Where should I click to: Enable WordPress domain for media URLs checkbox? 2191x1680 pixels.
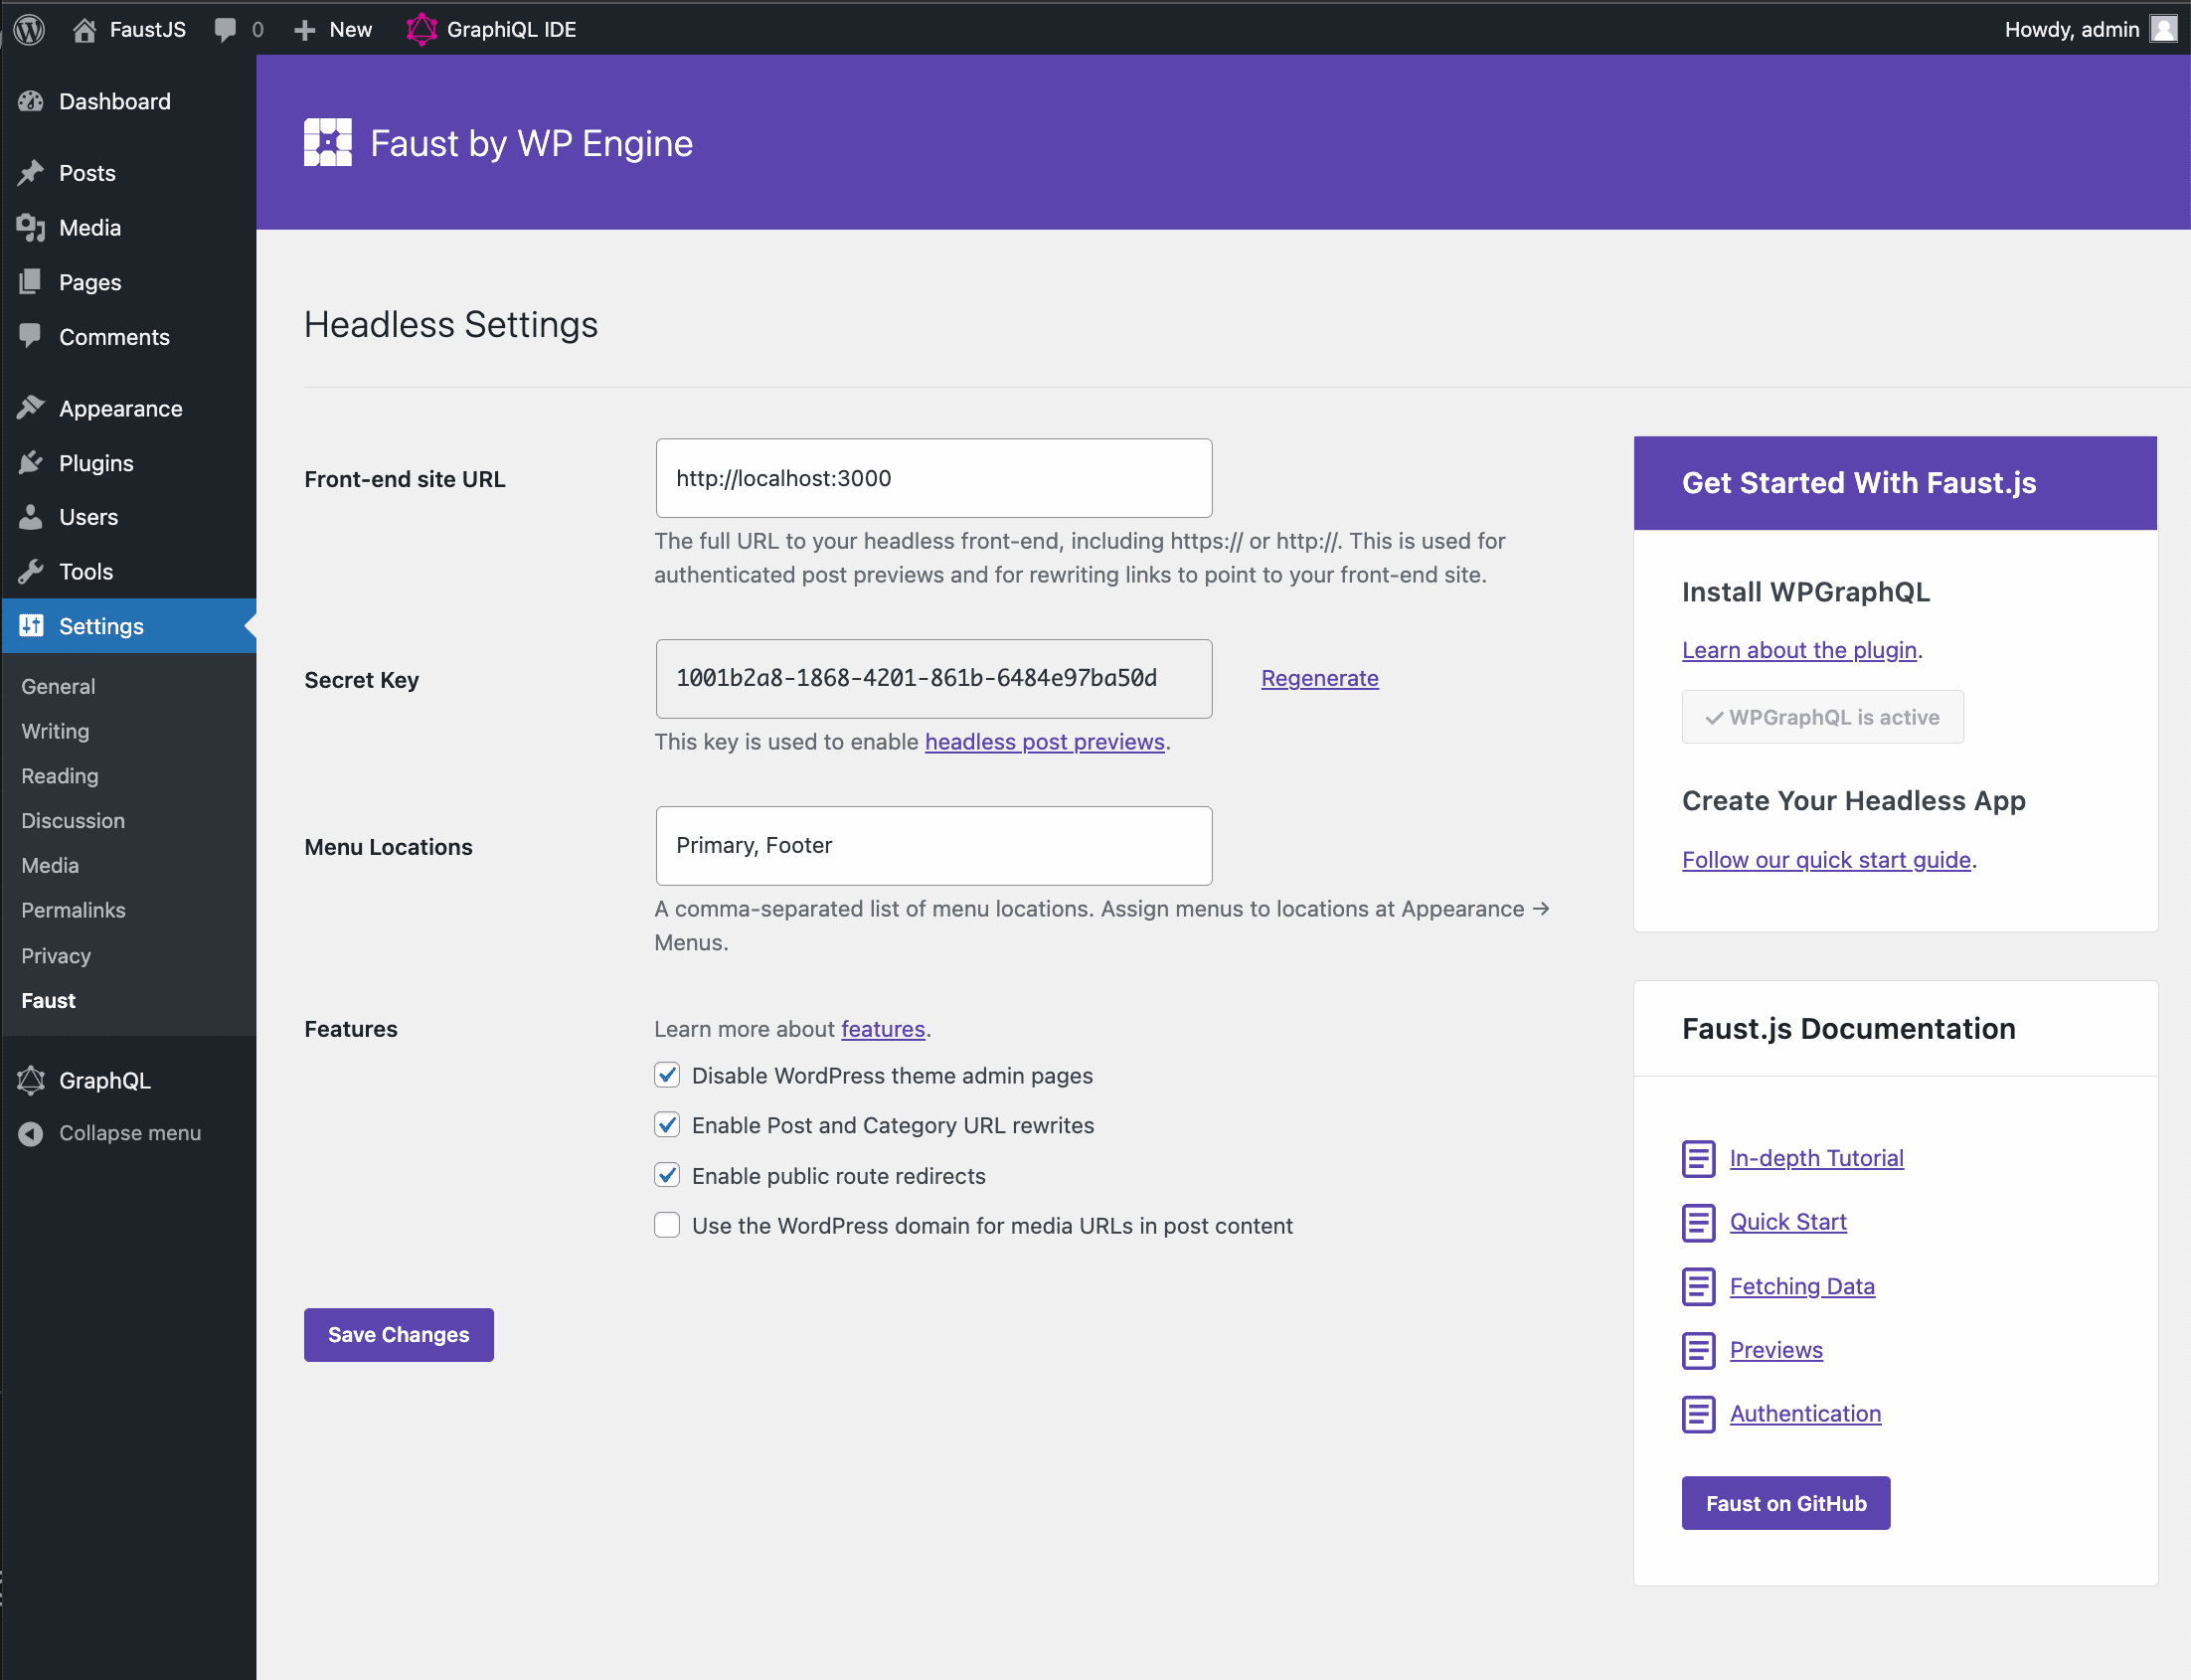(x=667, y=1225)
